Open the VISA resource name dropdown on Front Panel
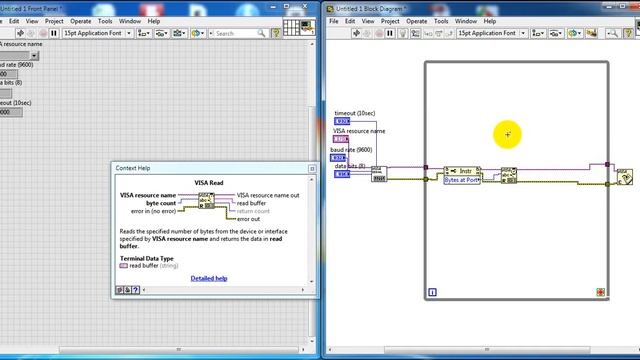This screenshot has height=360, width=640. pos(34,56)
